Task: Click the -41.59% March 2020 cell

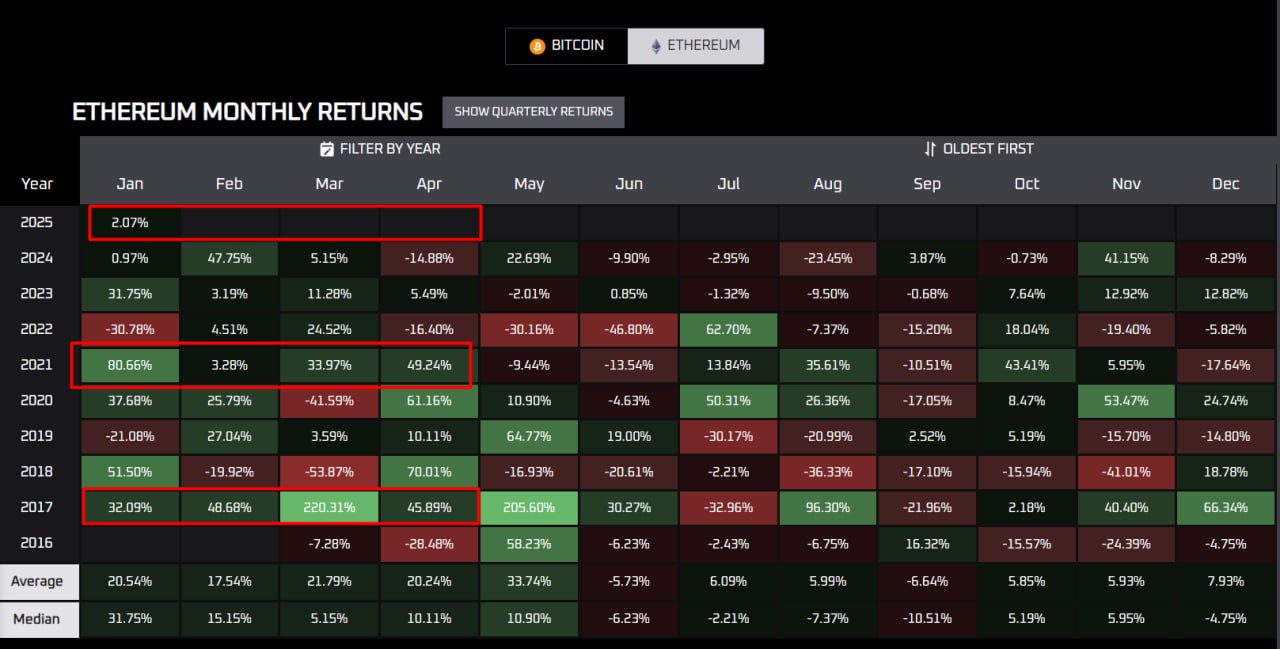Action: point(329,400)
